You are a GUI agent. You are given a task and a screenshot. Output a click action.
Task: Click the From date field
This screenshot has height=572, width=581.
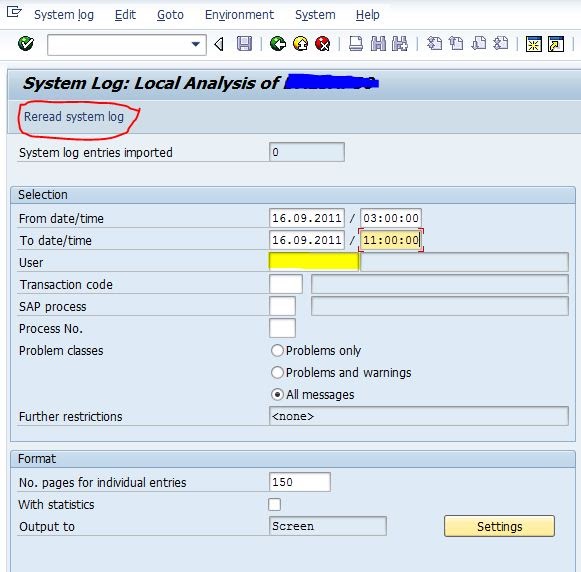(307, 218)
